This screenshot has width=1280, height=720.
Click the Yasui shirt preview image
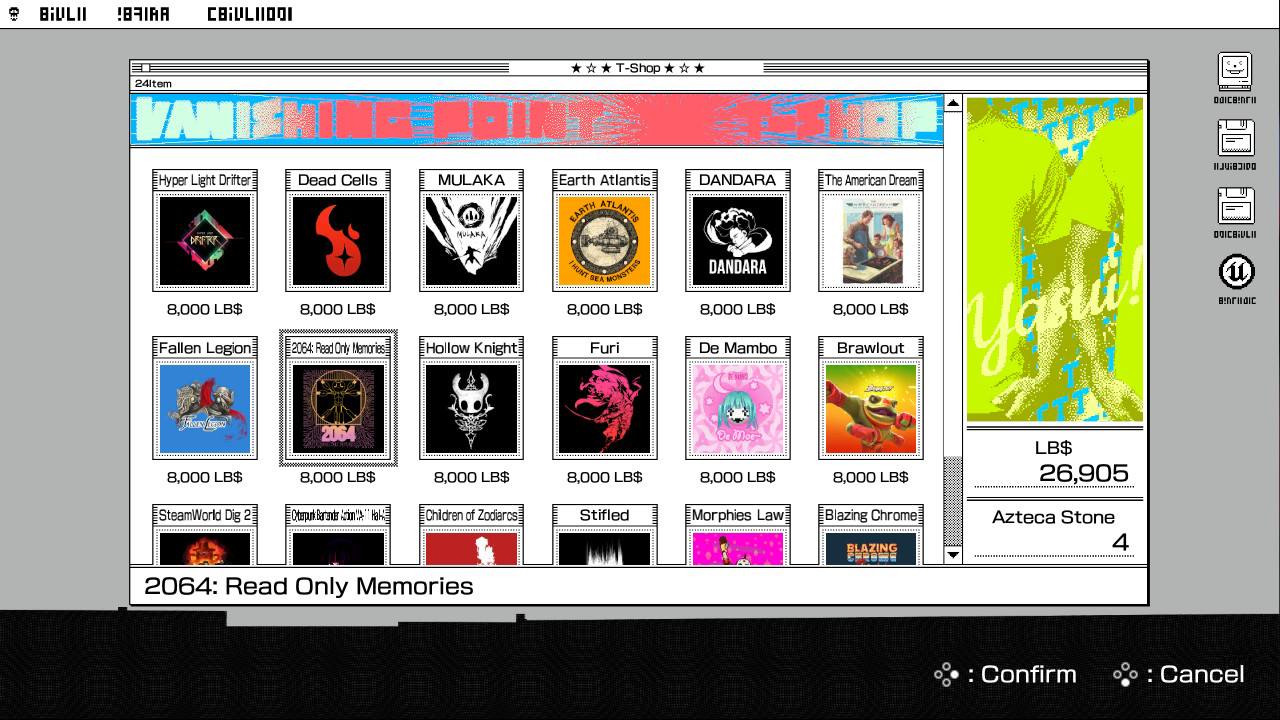[x=1054, y=260]
